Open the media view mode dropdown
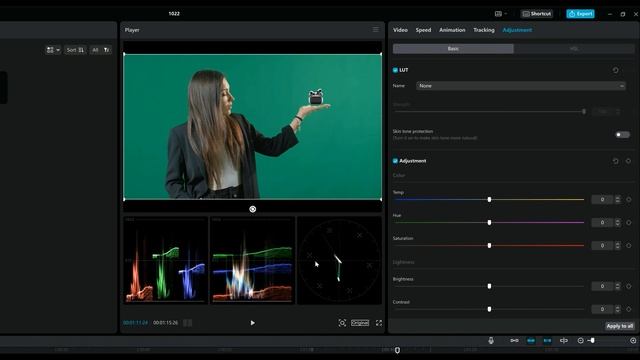640x360 pixels. tap(53, 50)
